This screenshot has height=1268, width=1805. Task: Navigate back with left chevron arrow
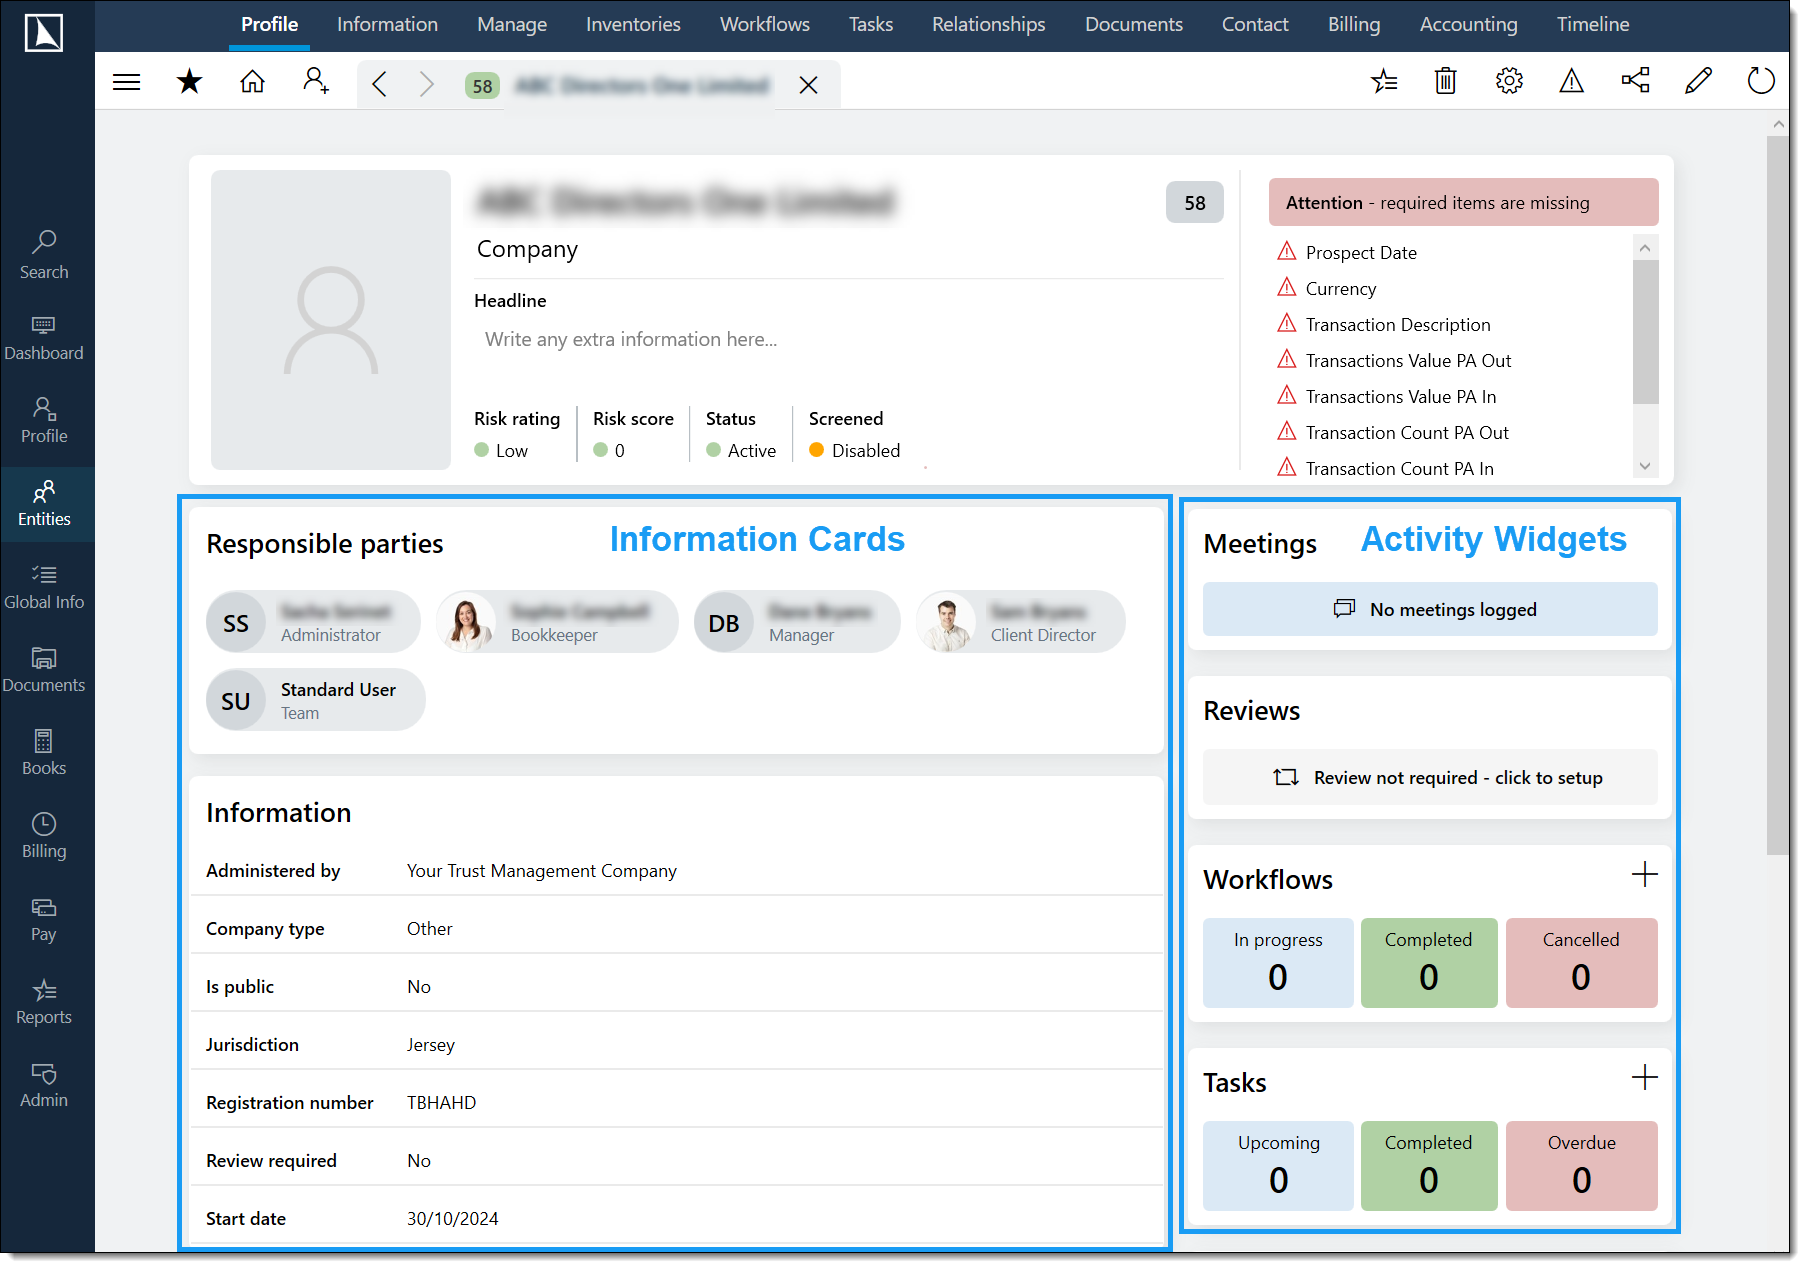click(x=379, y=84)
